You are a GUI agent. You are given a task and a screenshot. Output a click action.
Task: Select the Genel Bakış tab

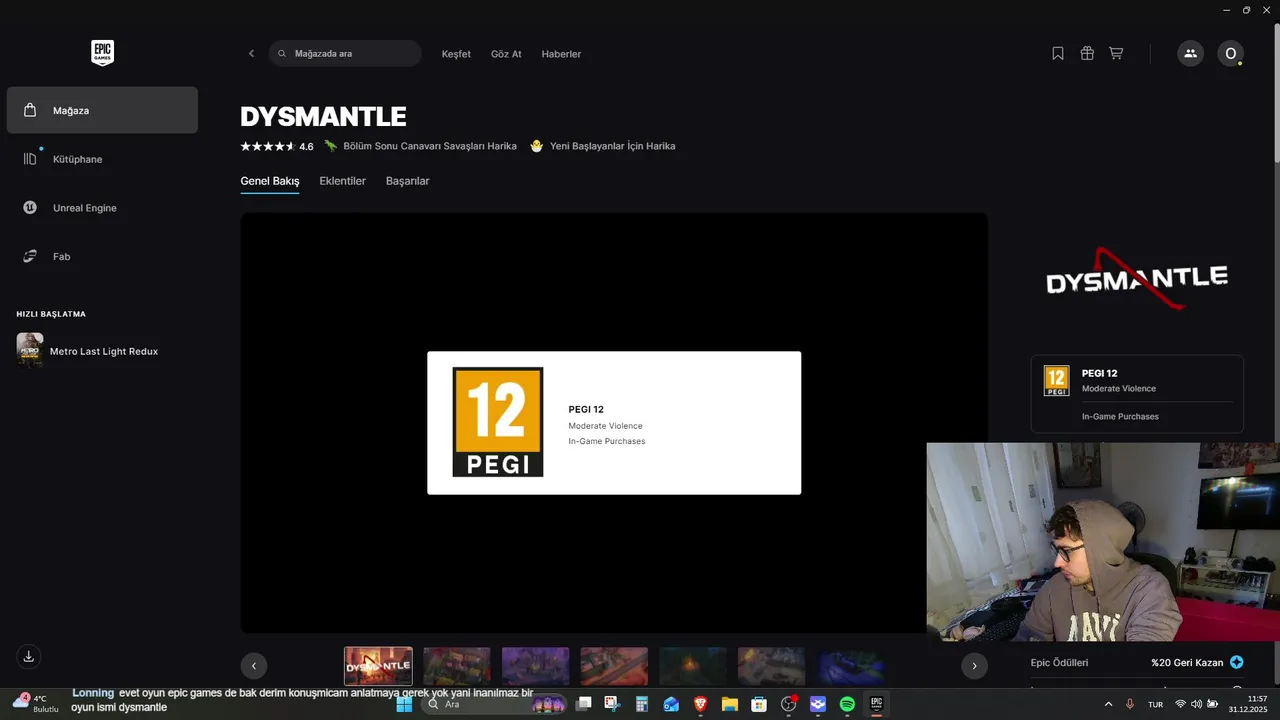point(270,181)
